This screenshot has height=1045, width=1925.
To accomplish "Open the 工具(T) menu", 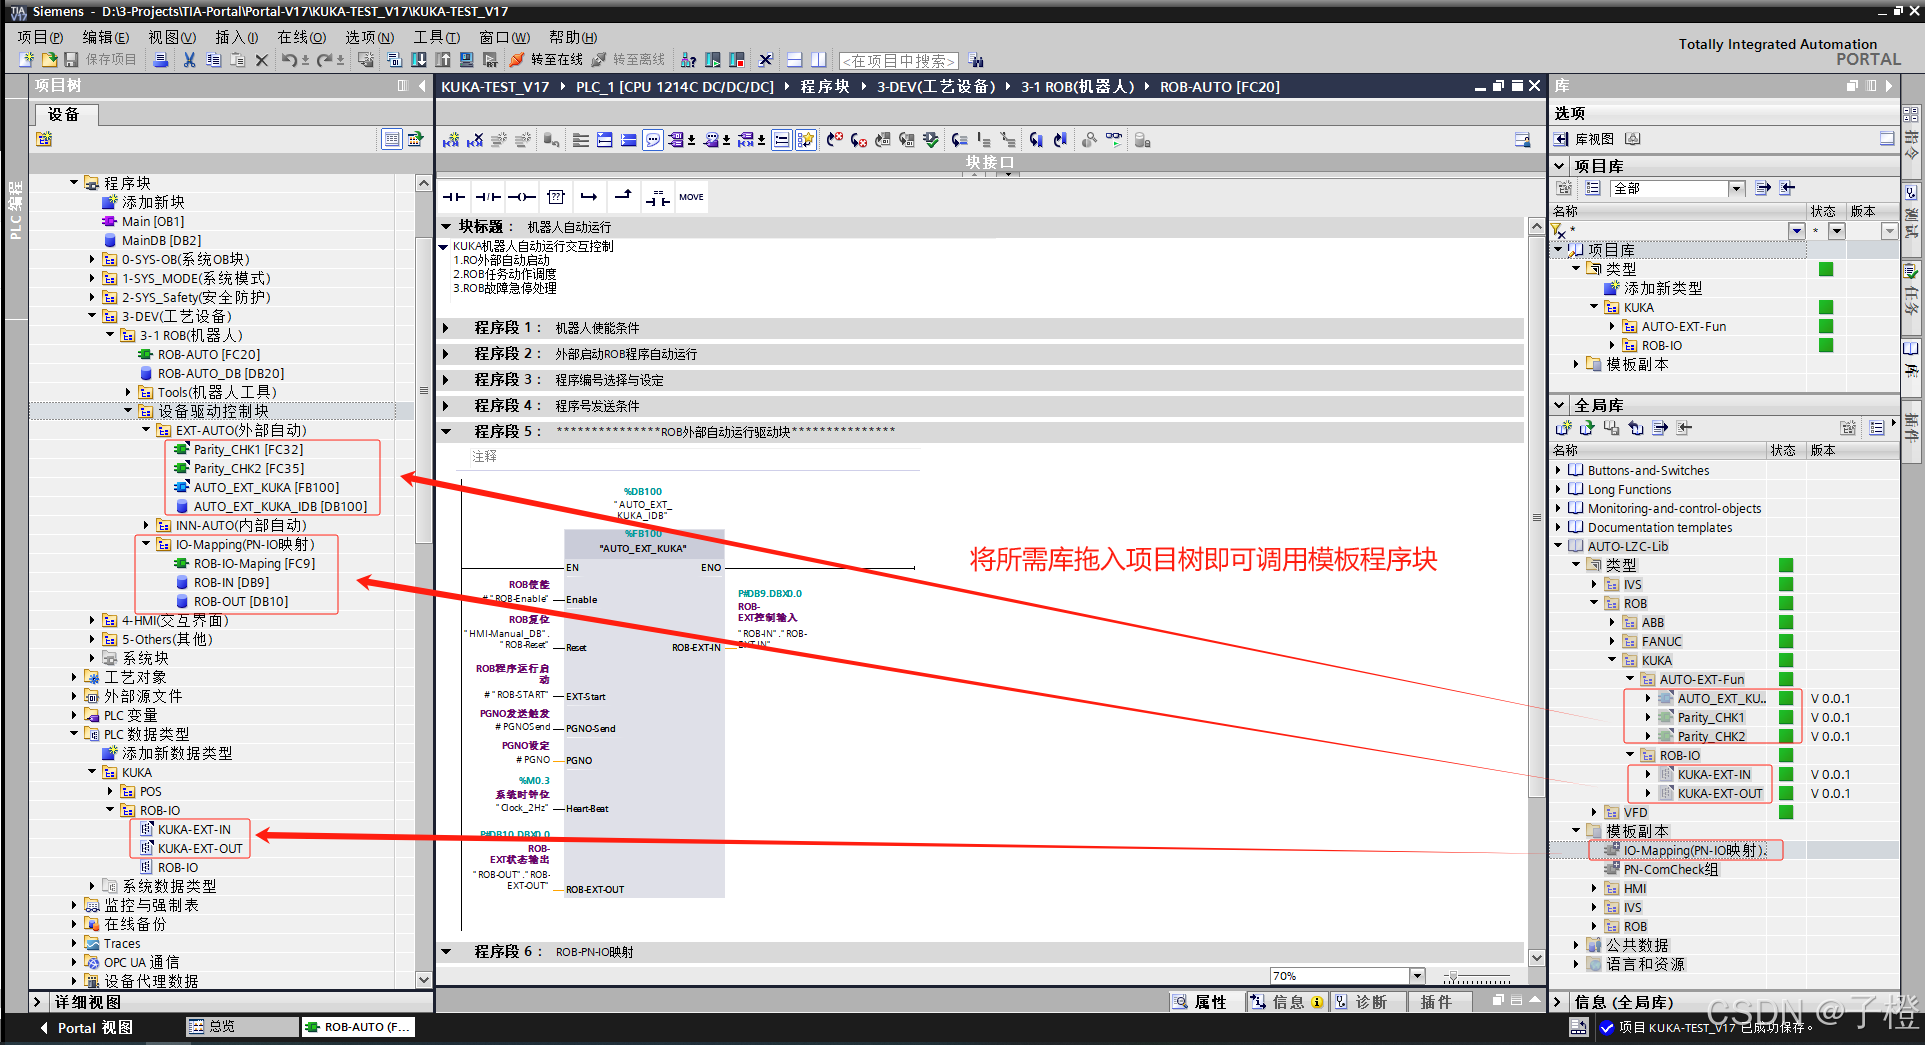I will click(x=437, y=37).
